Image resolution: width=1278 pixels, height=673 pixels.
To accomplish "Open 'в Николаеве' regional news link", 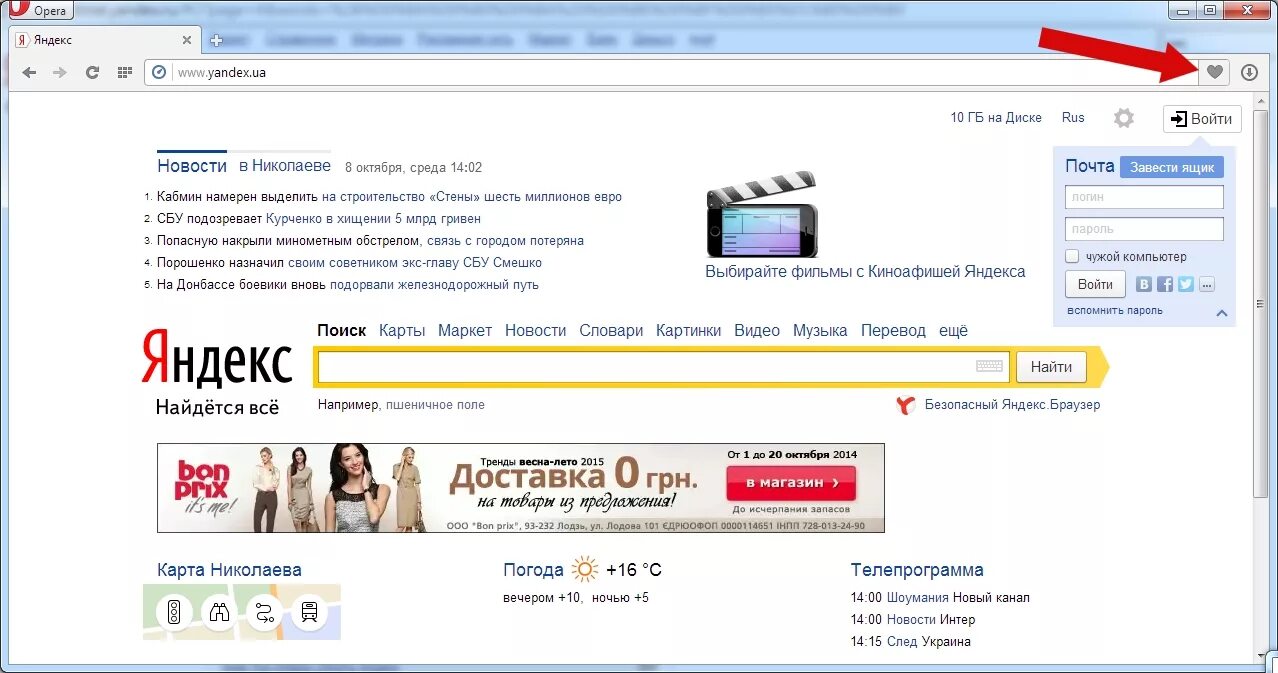I will (x=284, y=166).
